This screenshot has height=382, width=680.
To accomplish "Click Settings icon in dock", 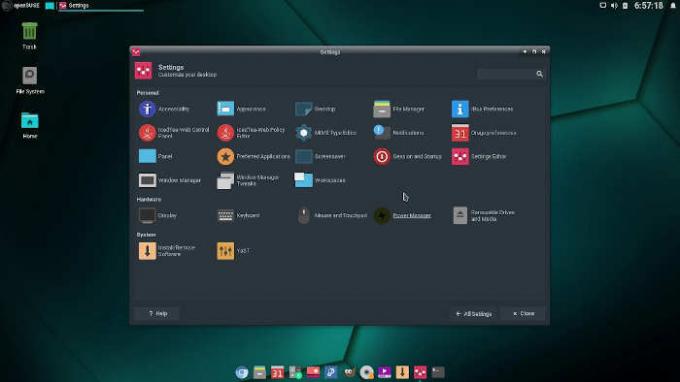I will tap(420, 372).
